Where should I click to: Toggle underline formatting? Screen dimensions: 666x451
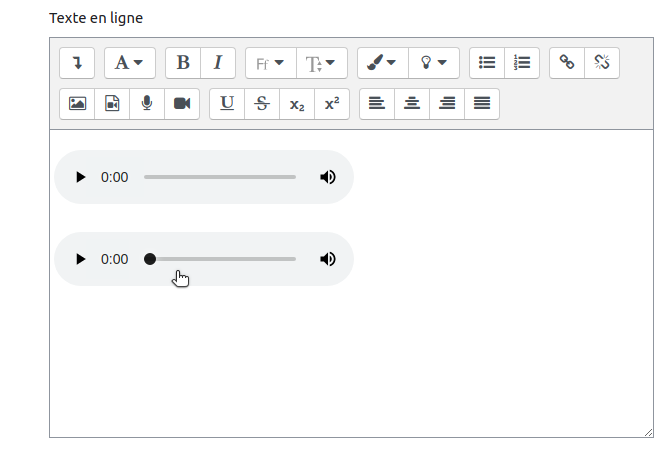(x=227, y=103)
